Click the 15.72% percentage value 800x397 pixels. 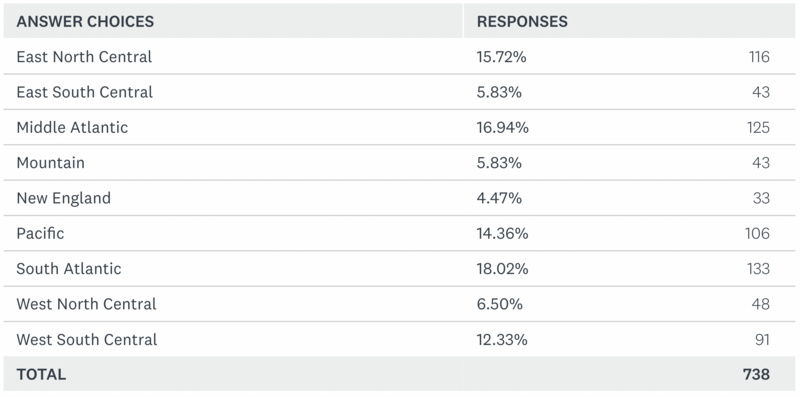point(501,57)
